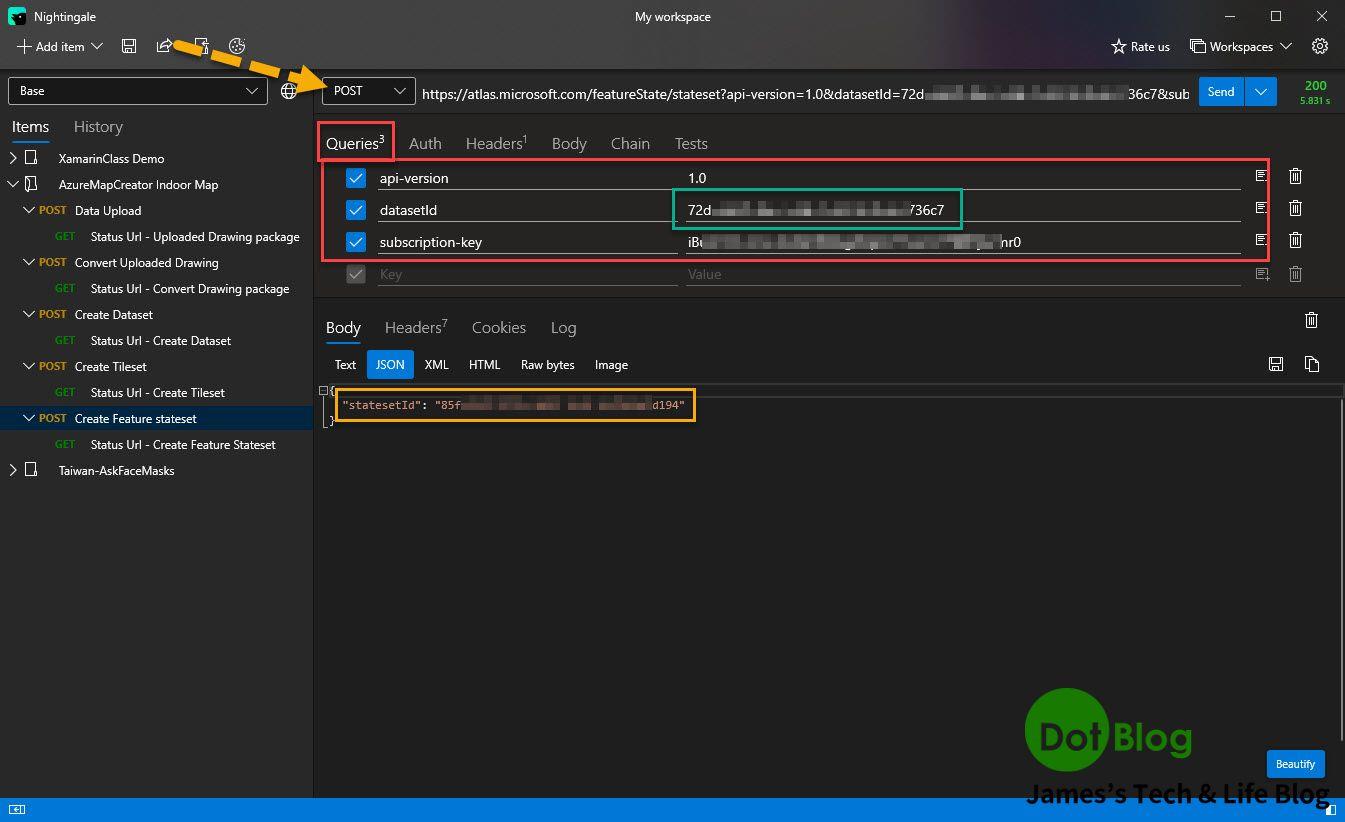Open the cookies manager icon
1345x822 pixels.
coord(237,46)
